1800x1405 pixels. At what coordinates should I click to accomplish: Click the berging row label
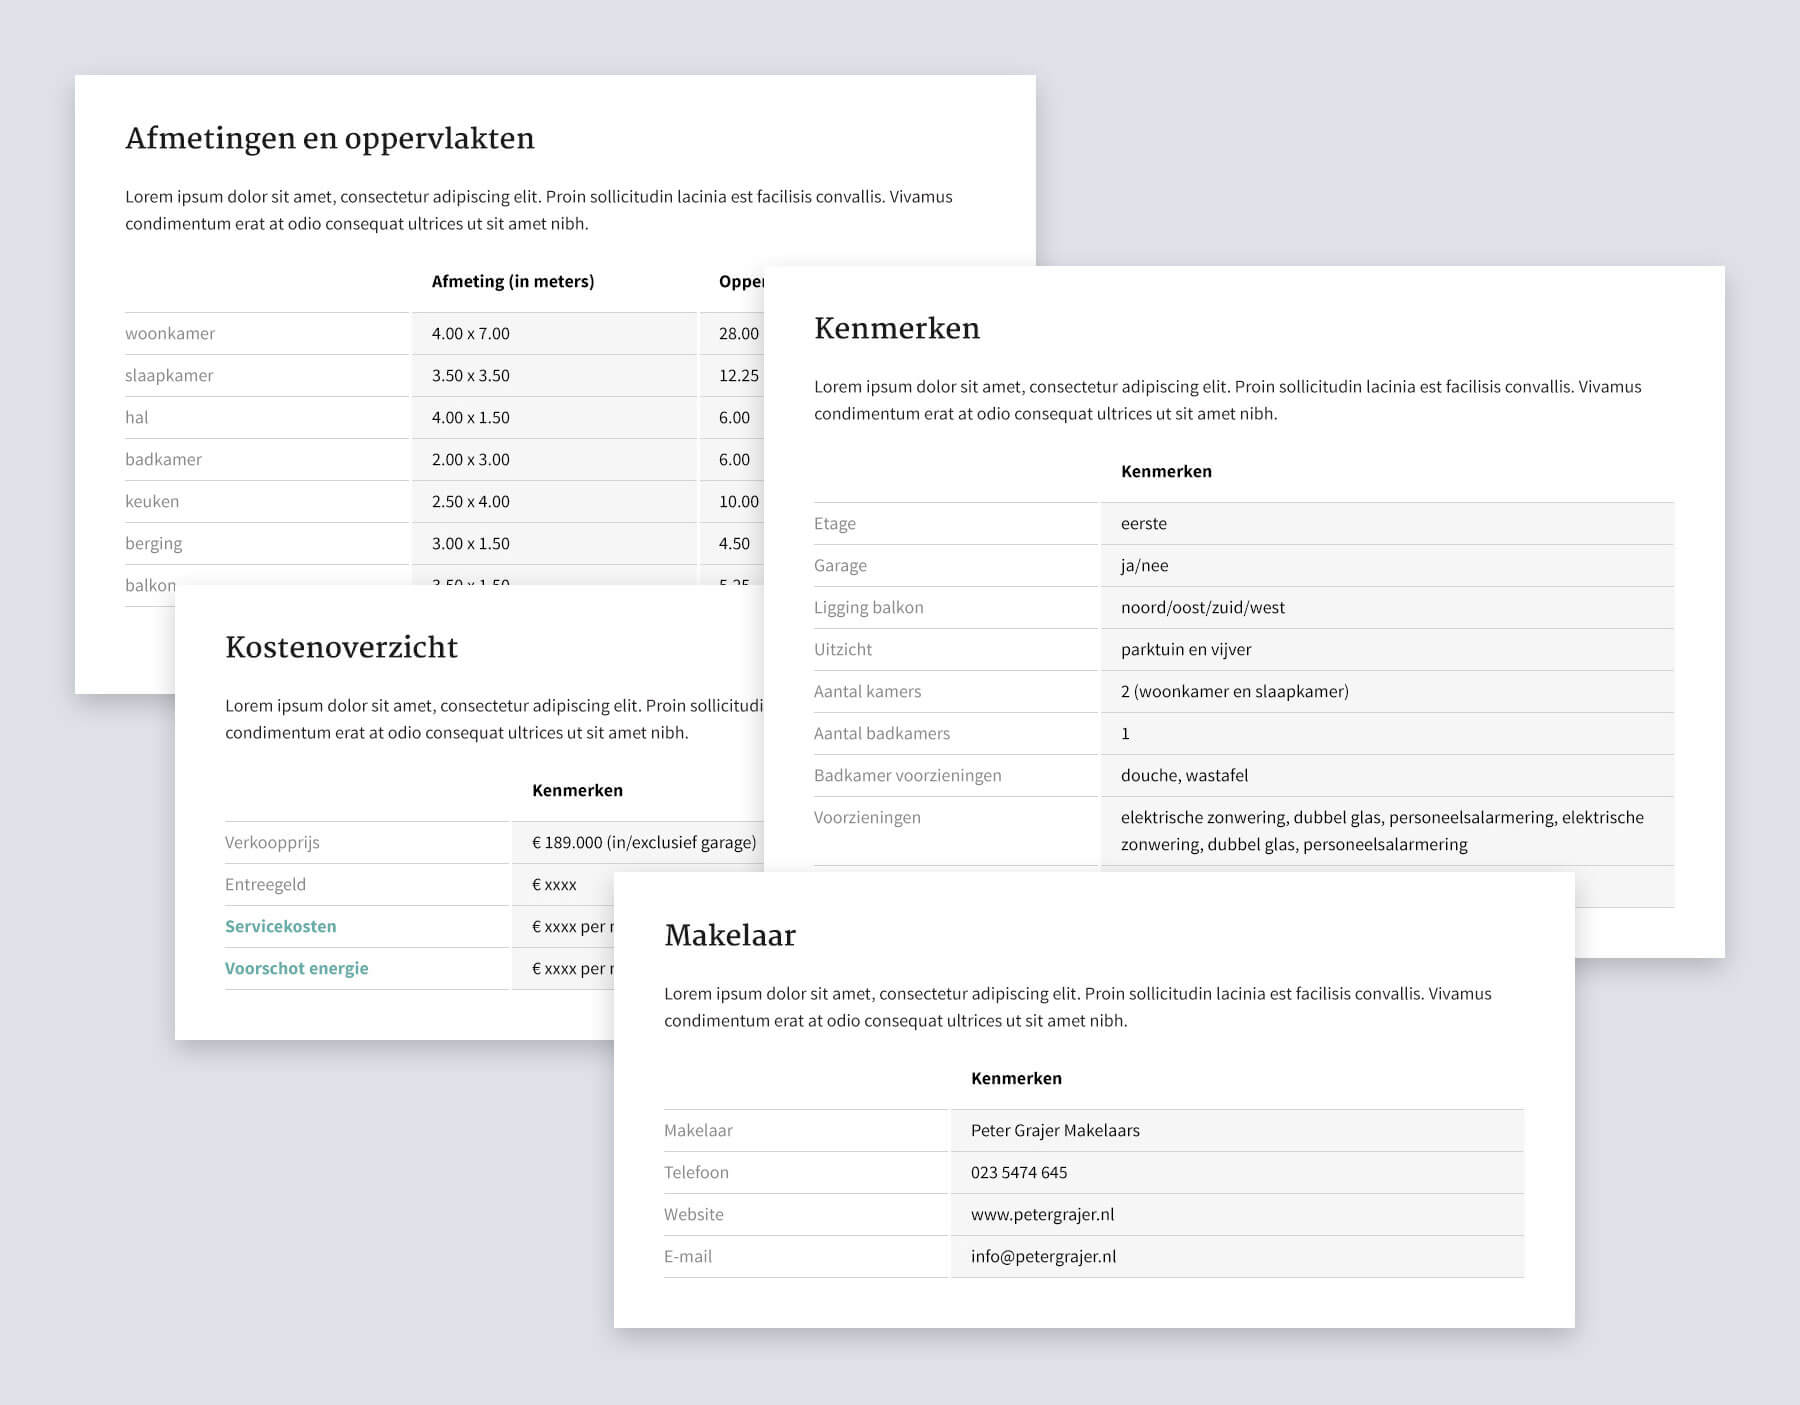[154, 543]
